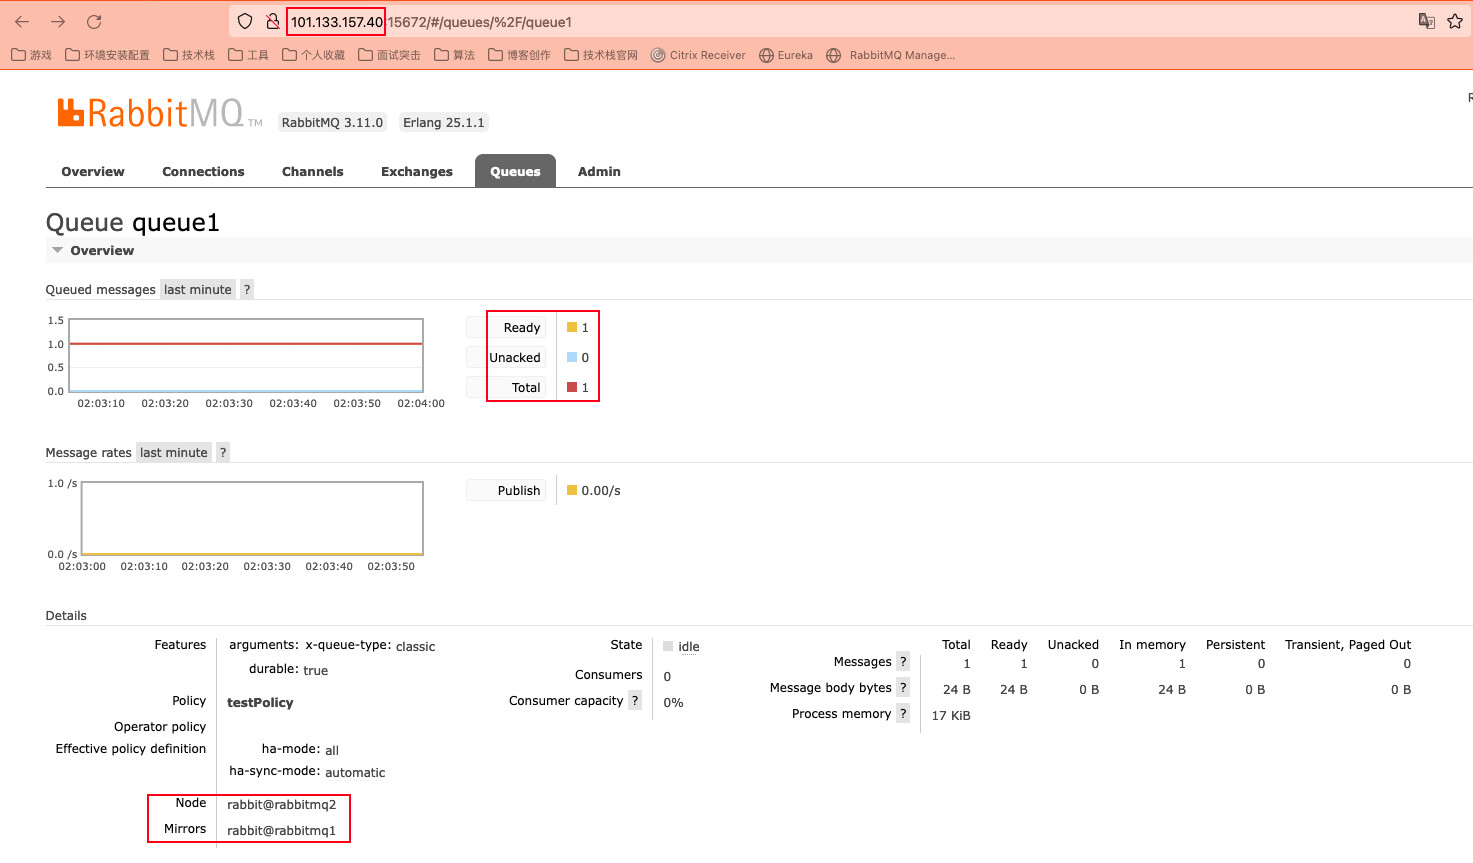
Task: Click the translate page icon
Action: [x=1427, y=21]
